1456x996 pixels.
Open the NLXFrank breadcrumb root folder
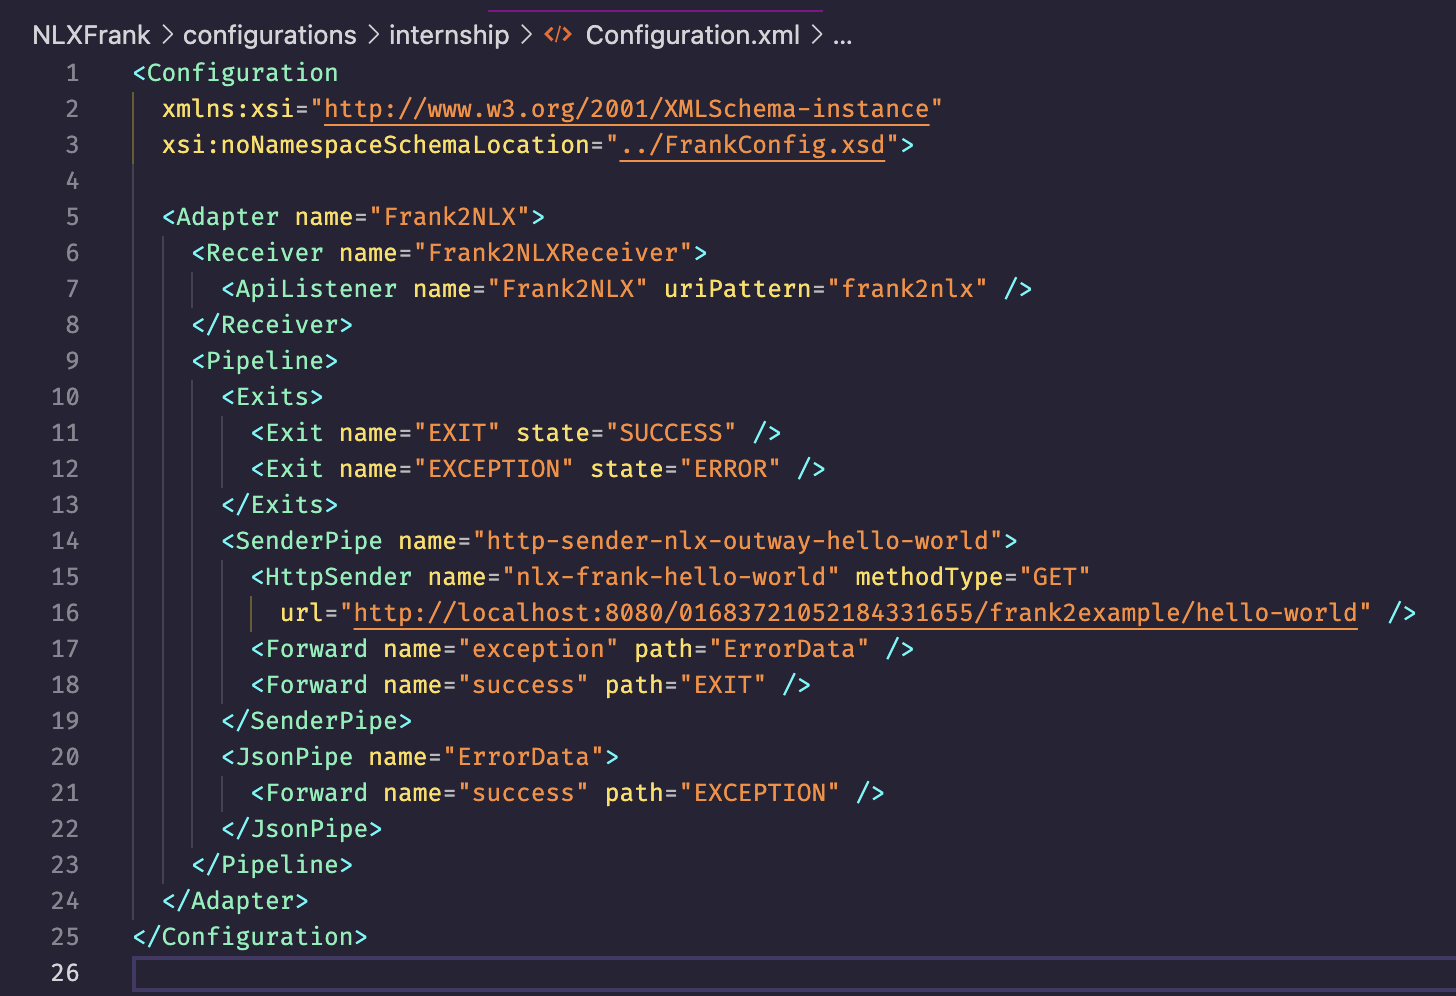coord(91,35)
